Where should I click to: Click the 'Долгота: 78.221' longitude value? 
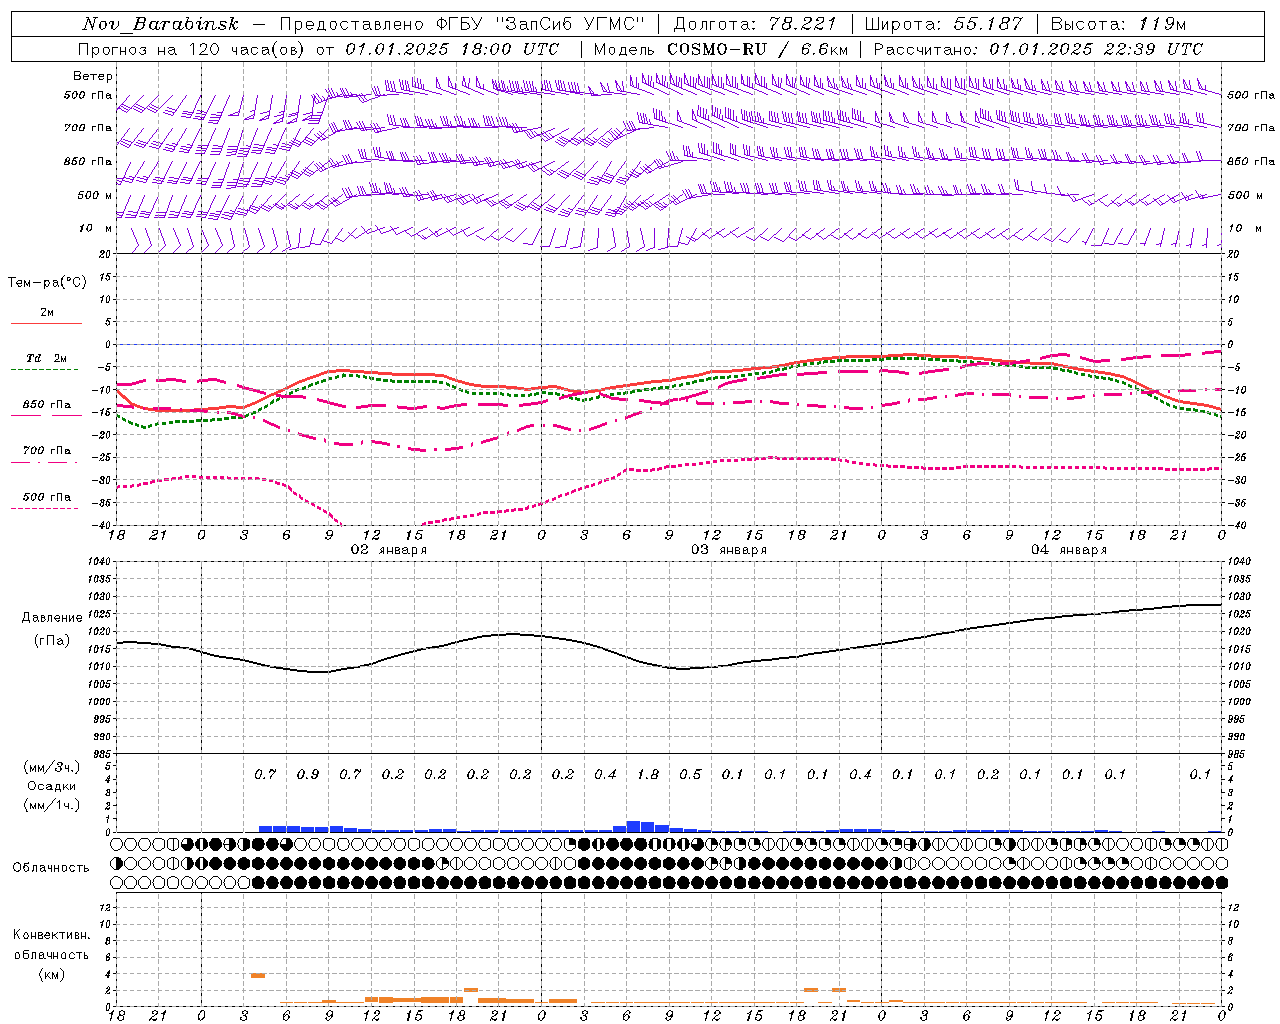pyautogui.click(x=754, y=24)
